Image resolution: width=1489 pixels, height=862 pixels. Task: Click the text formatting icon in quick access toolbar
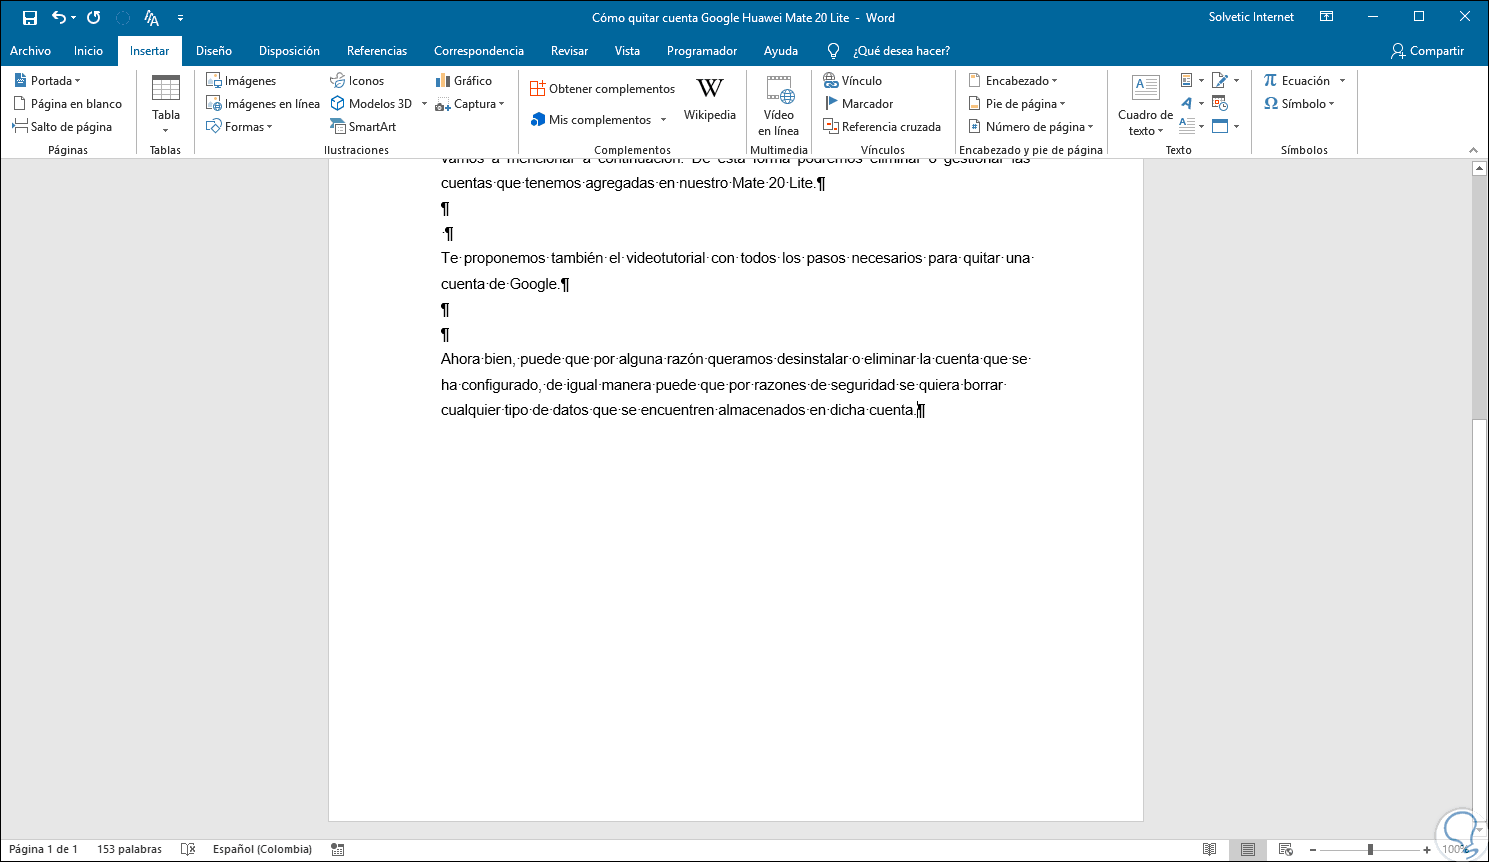click(x=151, y=18)
